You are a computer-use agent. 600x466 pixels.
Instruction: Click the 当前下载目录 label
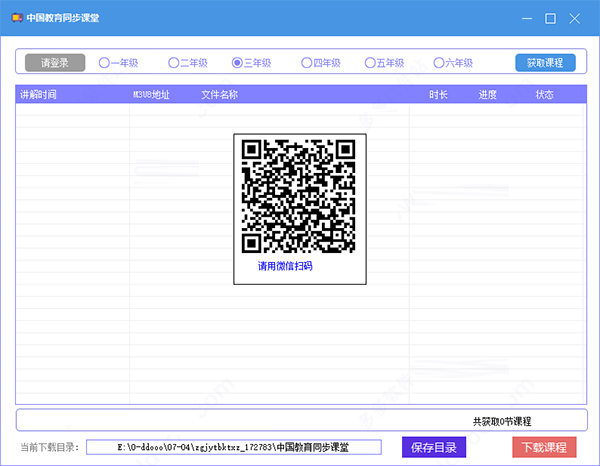click(x=49, y=447)
